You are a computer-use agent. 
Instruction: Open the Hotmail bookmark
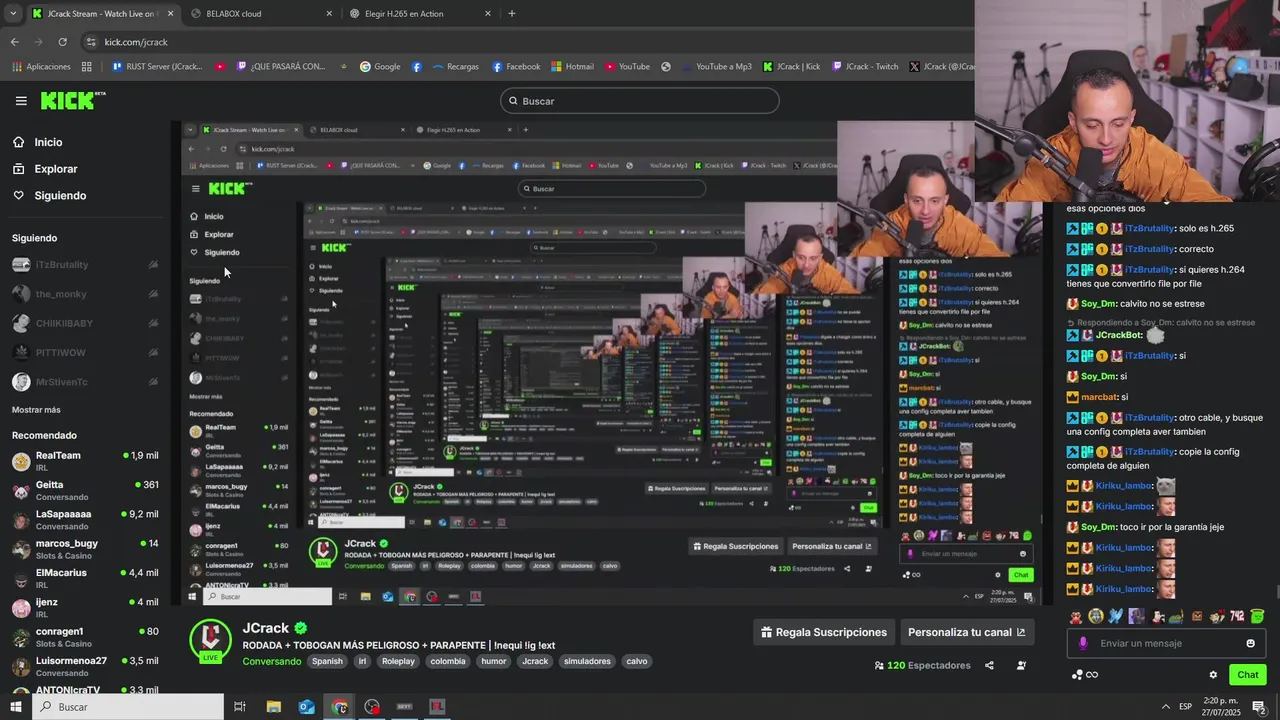tap(571, 67)
